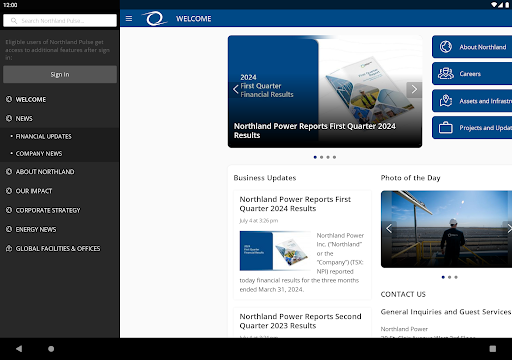Select third Photo of the Day dot
The image size is (512, 360).
[456, 277]
